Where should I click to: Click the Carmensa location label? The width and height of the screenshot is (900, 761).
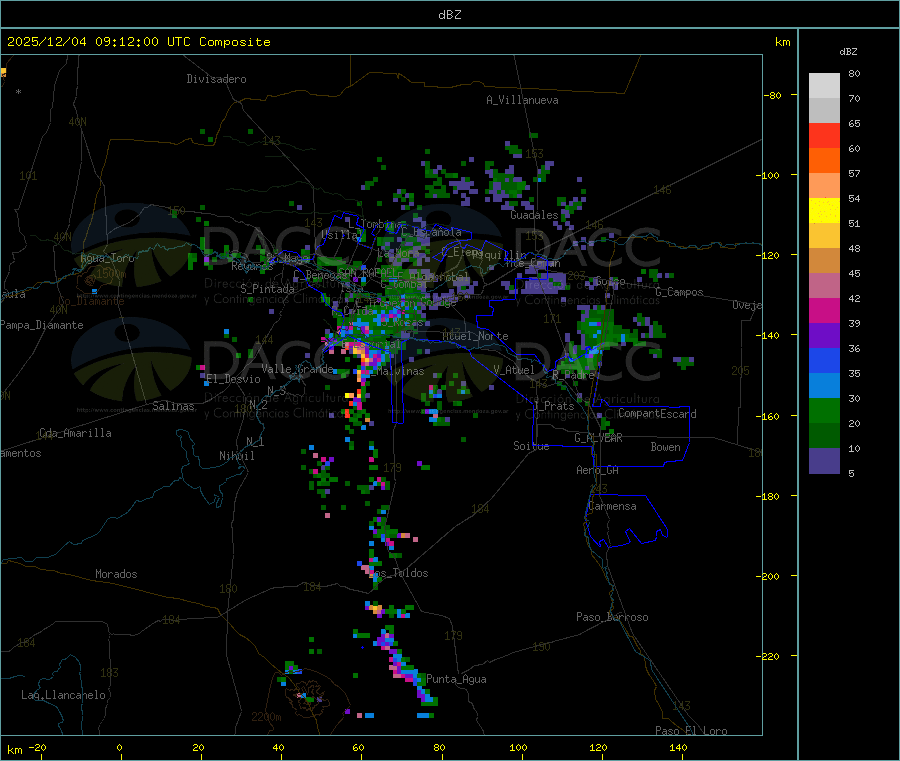(612, 507)
